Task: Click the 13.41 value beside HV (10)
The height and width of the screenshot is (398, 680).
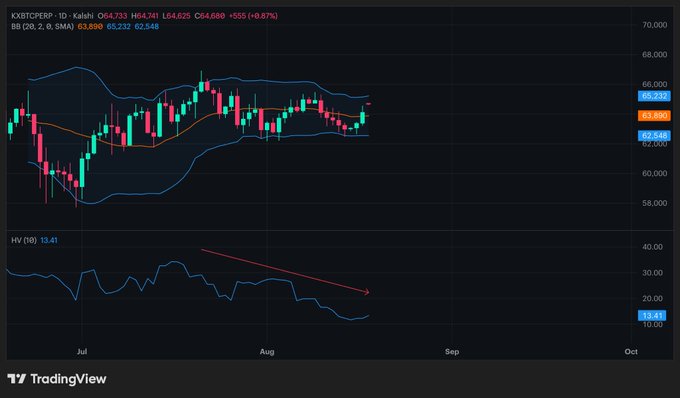Action: 49,240
